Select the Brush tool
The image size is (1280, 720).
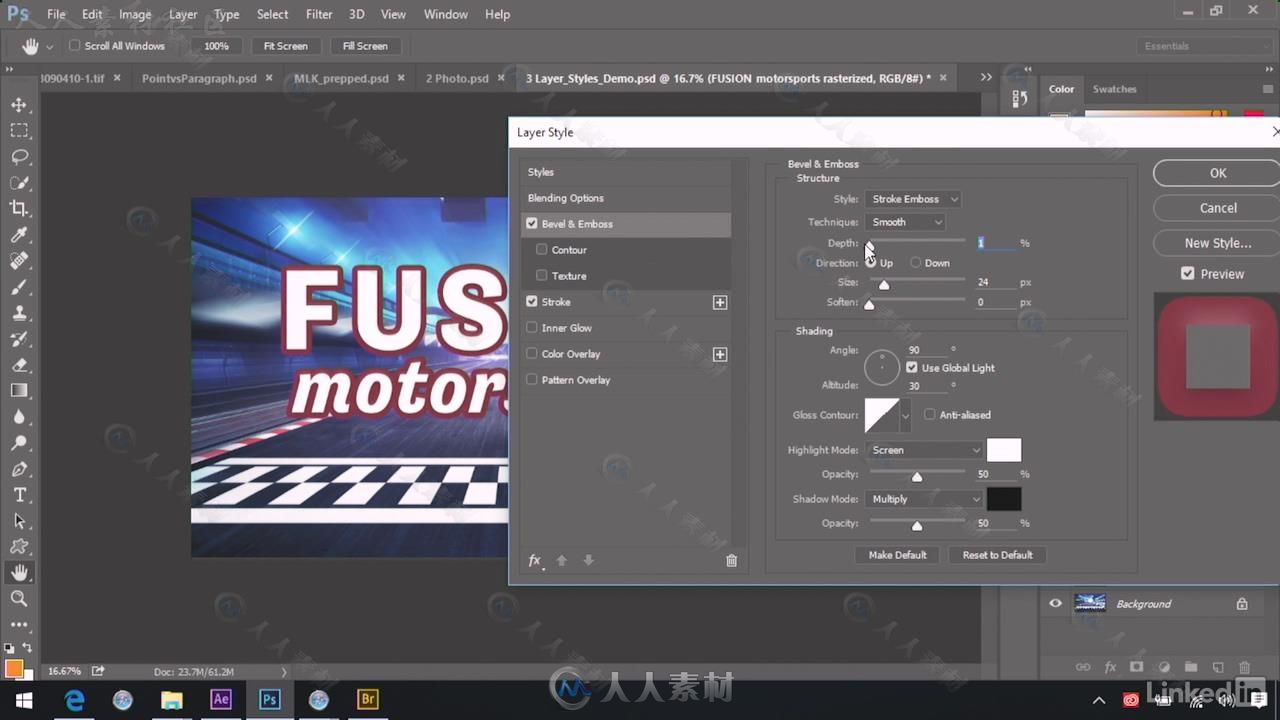pyautogui.click(x=19, y=287)
